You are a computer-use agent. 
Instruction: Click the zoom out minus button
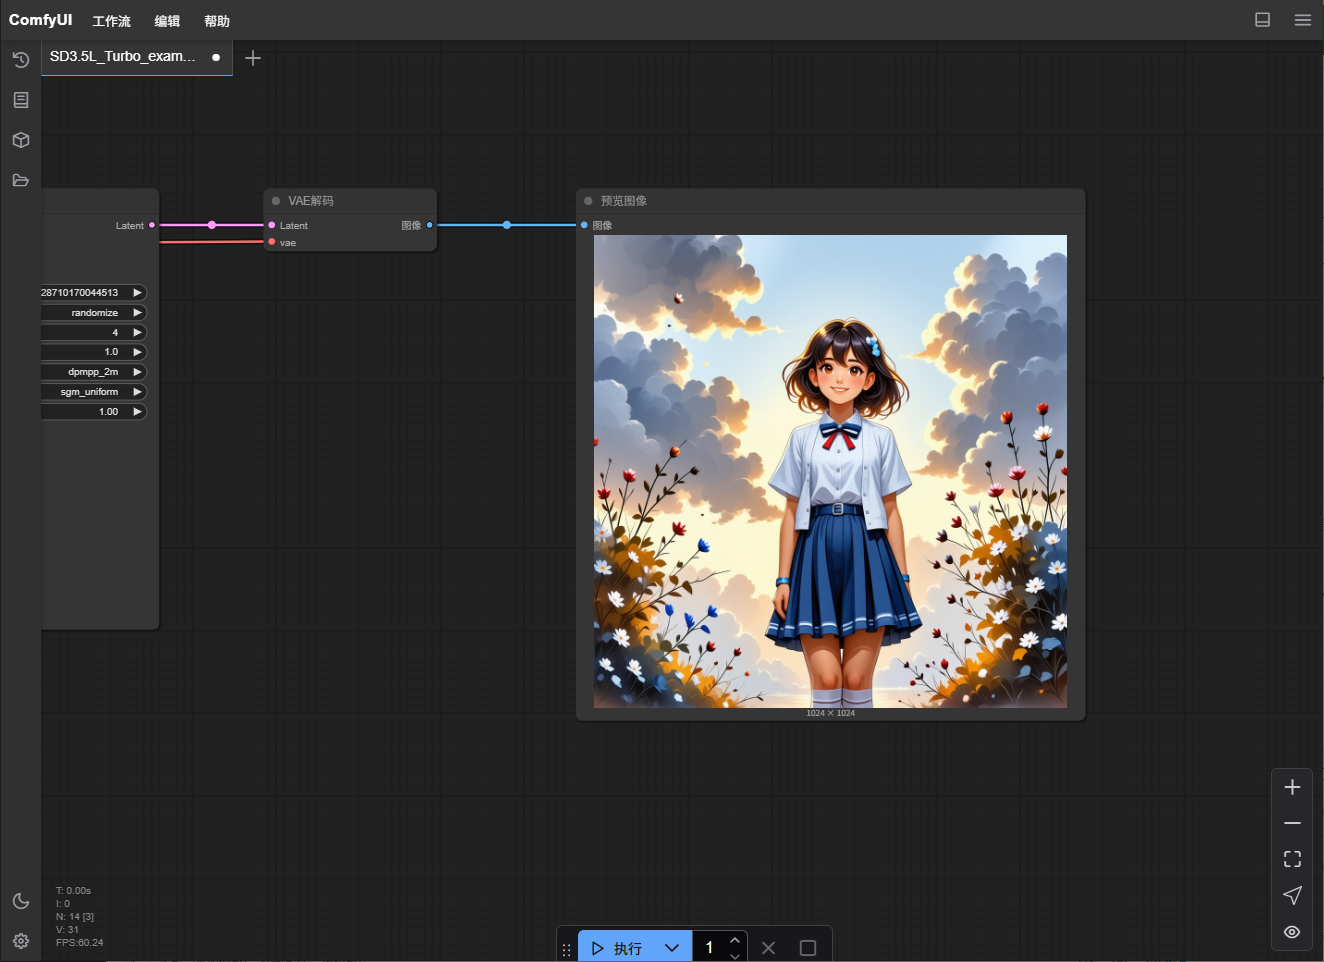(x=1292, y=823)
